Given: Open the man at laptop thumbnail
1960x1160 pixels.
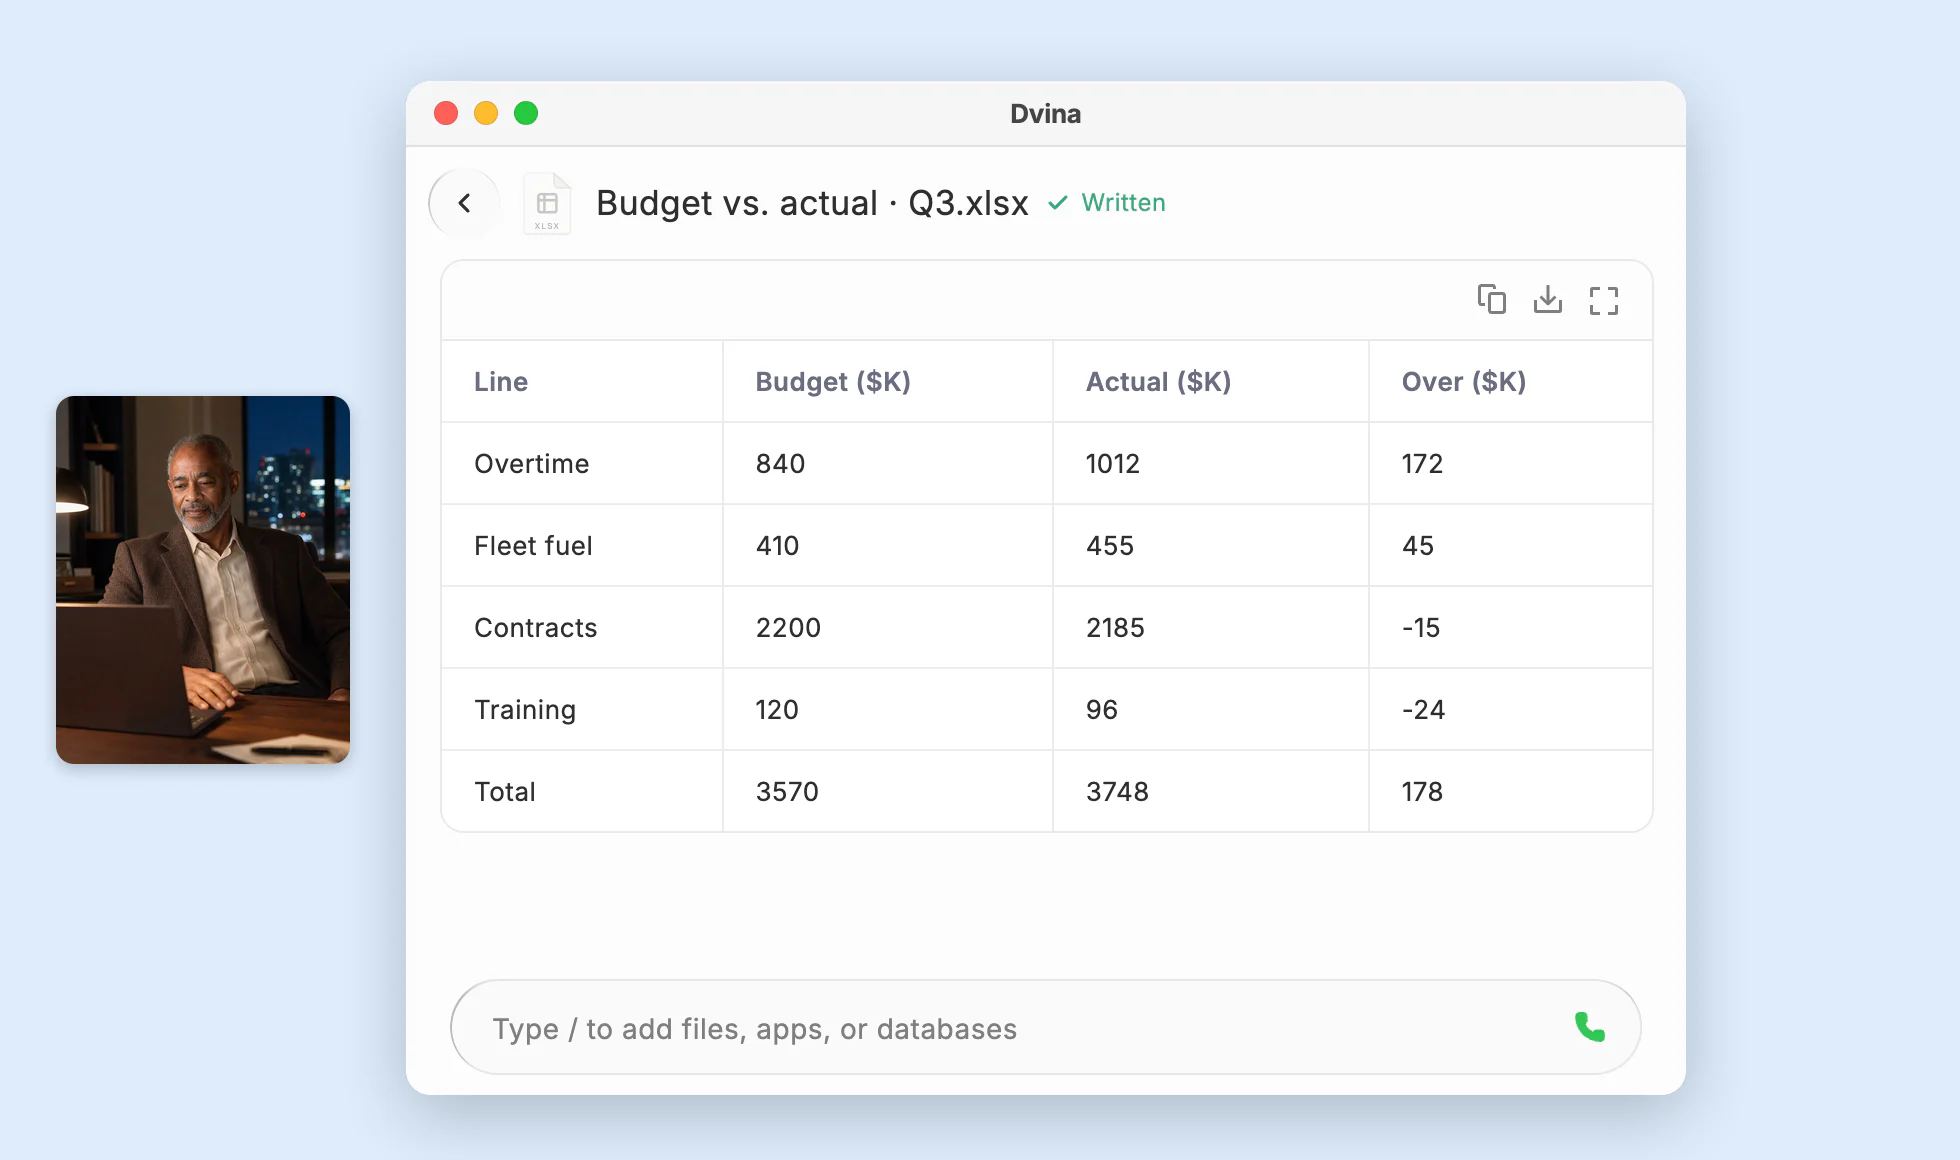Looking at the screenshot, I should coord(203,580).
